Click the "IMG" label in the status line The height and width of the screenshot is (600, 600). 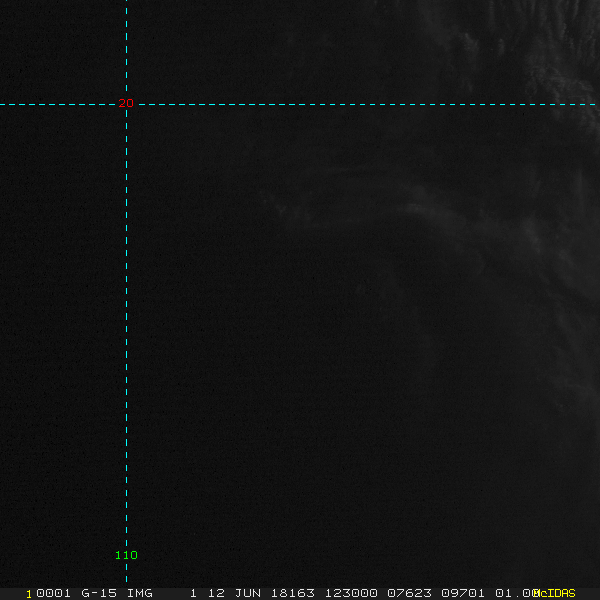point(140,593)
